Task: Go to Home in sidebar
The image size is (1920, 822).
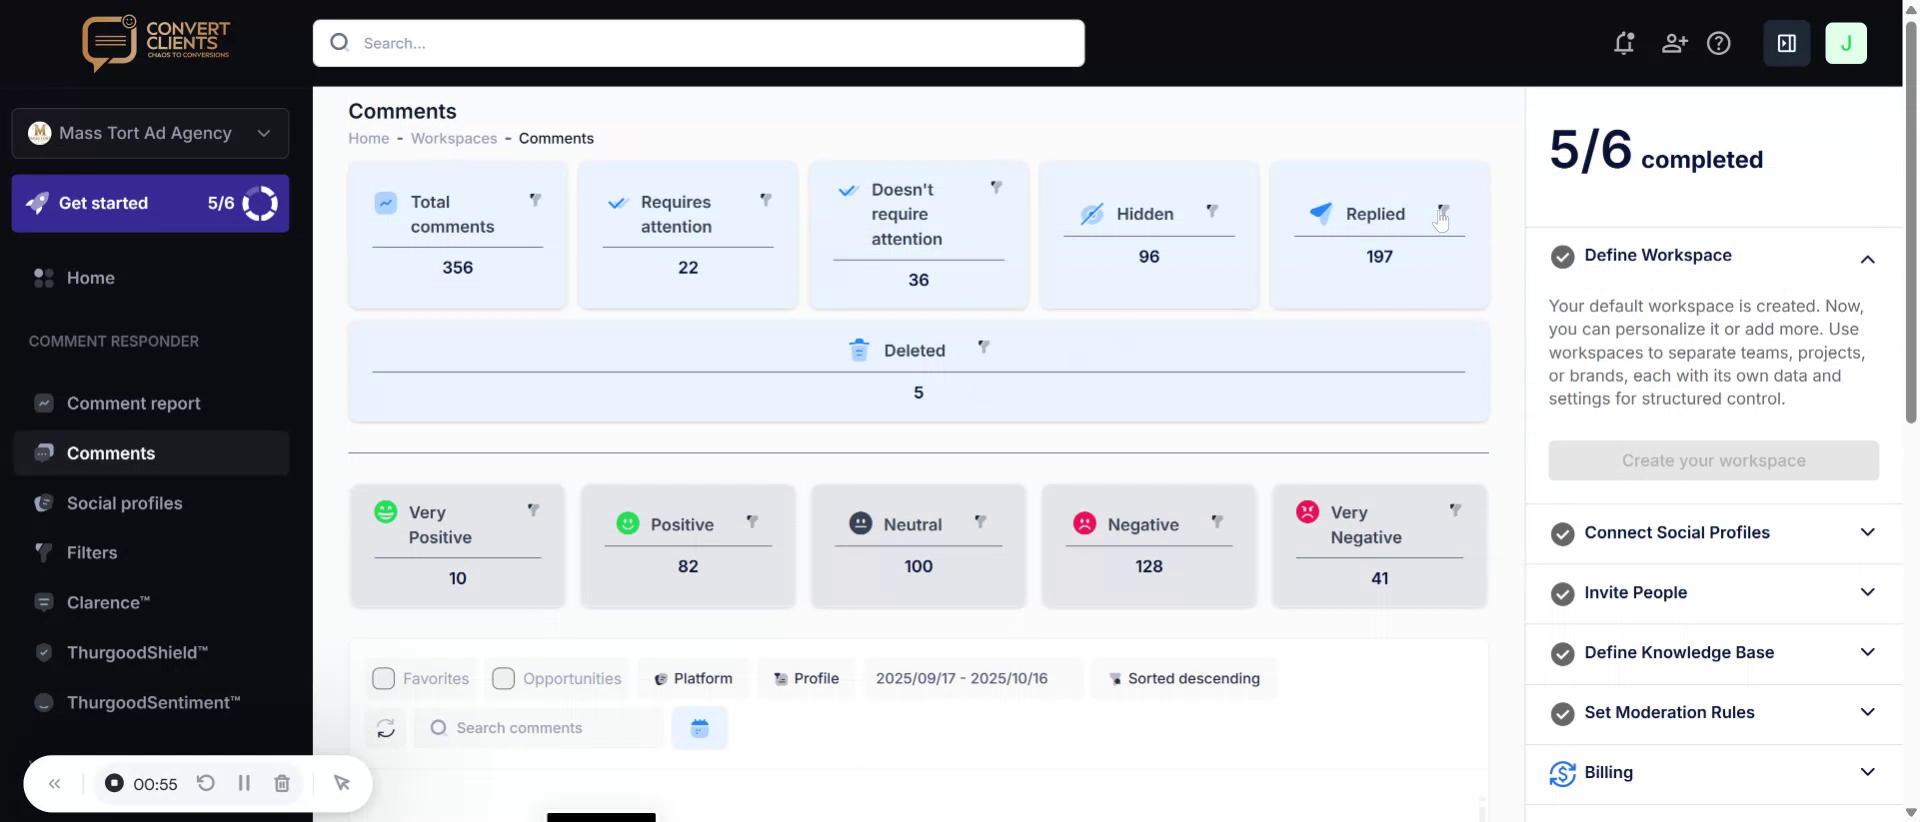Action: click(x=90, y=278)
